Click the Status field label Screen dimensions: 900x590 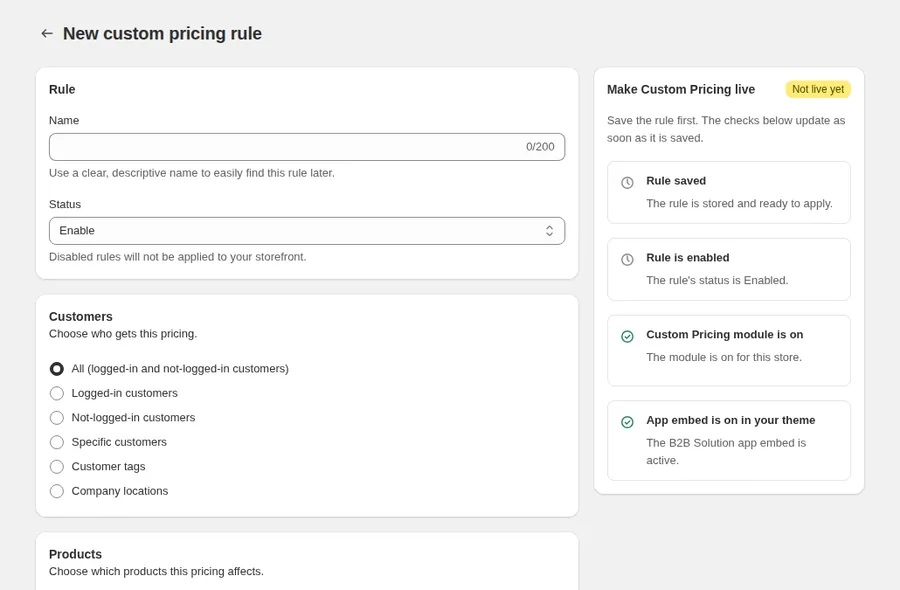point(65,204)
